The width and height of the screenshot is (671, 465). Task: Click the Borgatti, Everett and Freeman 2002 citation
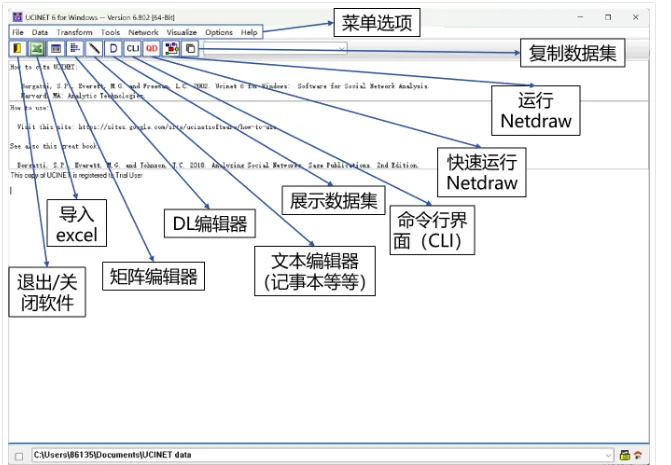coord(225,86)
